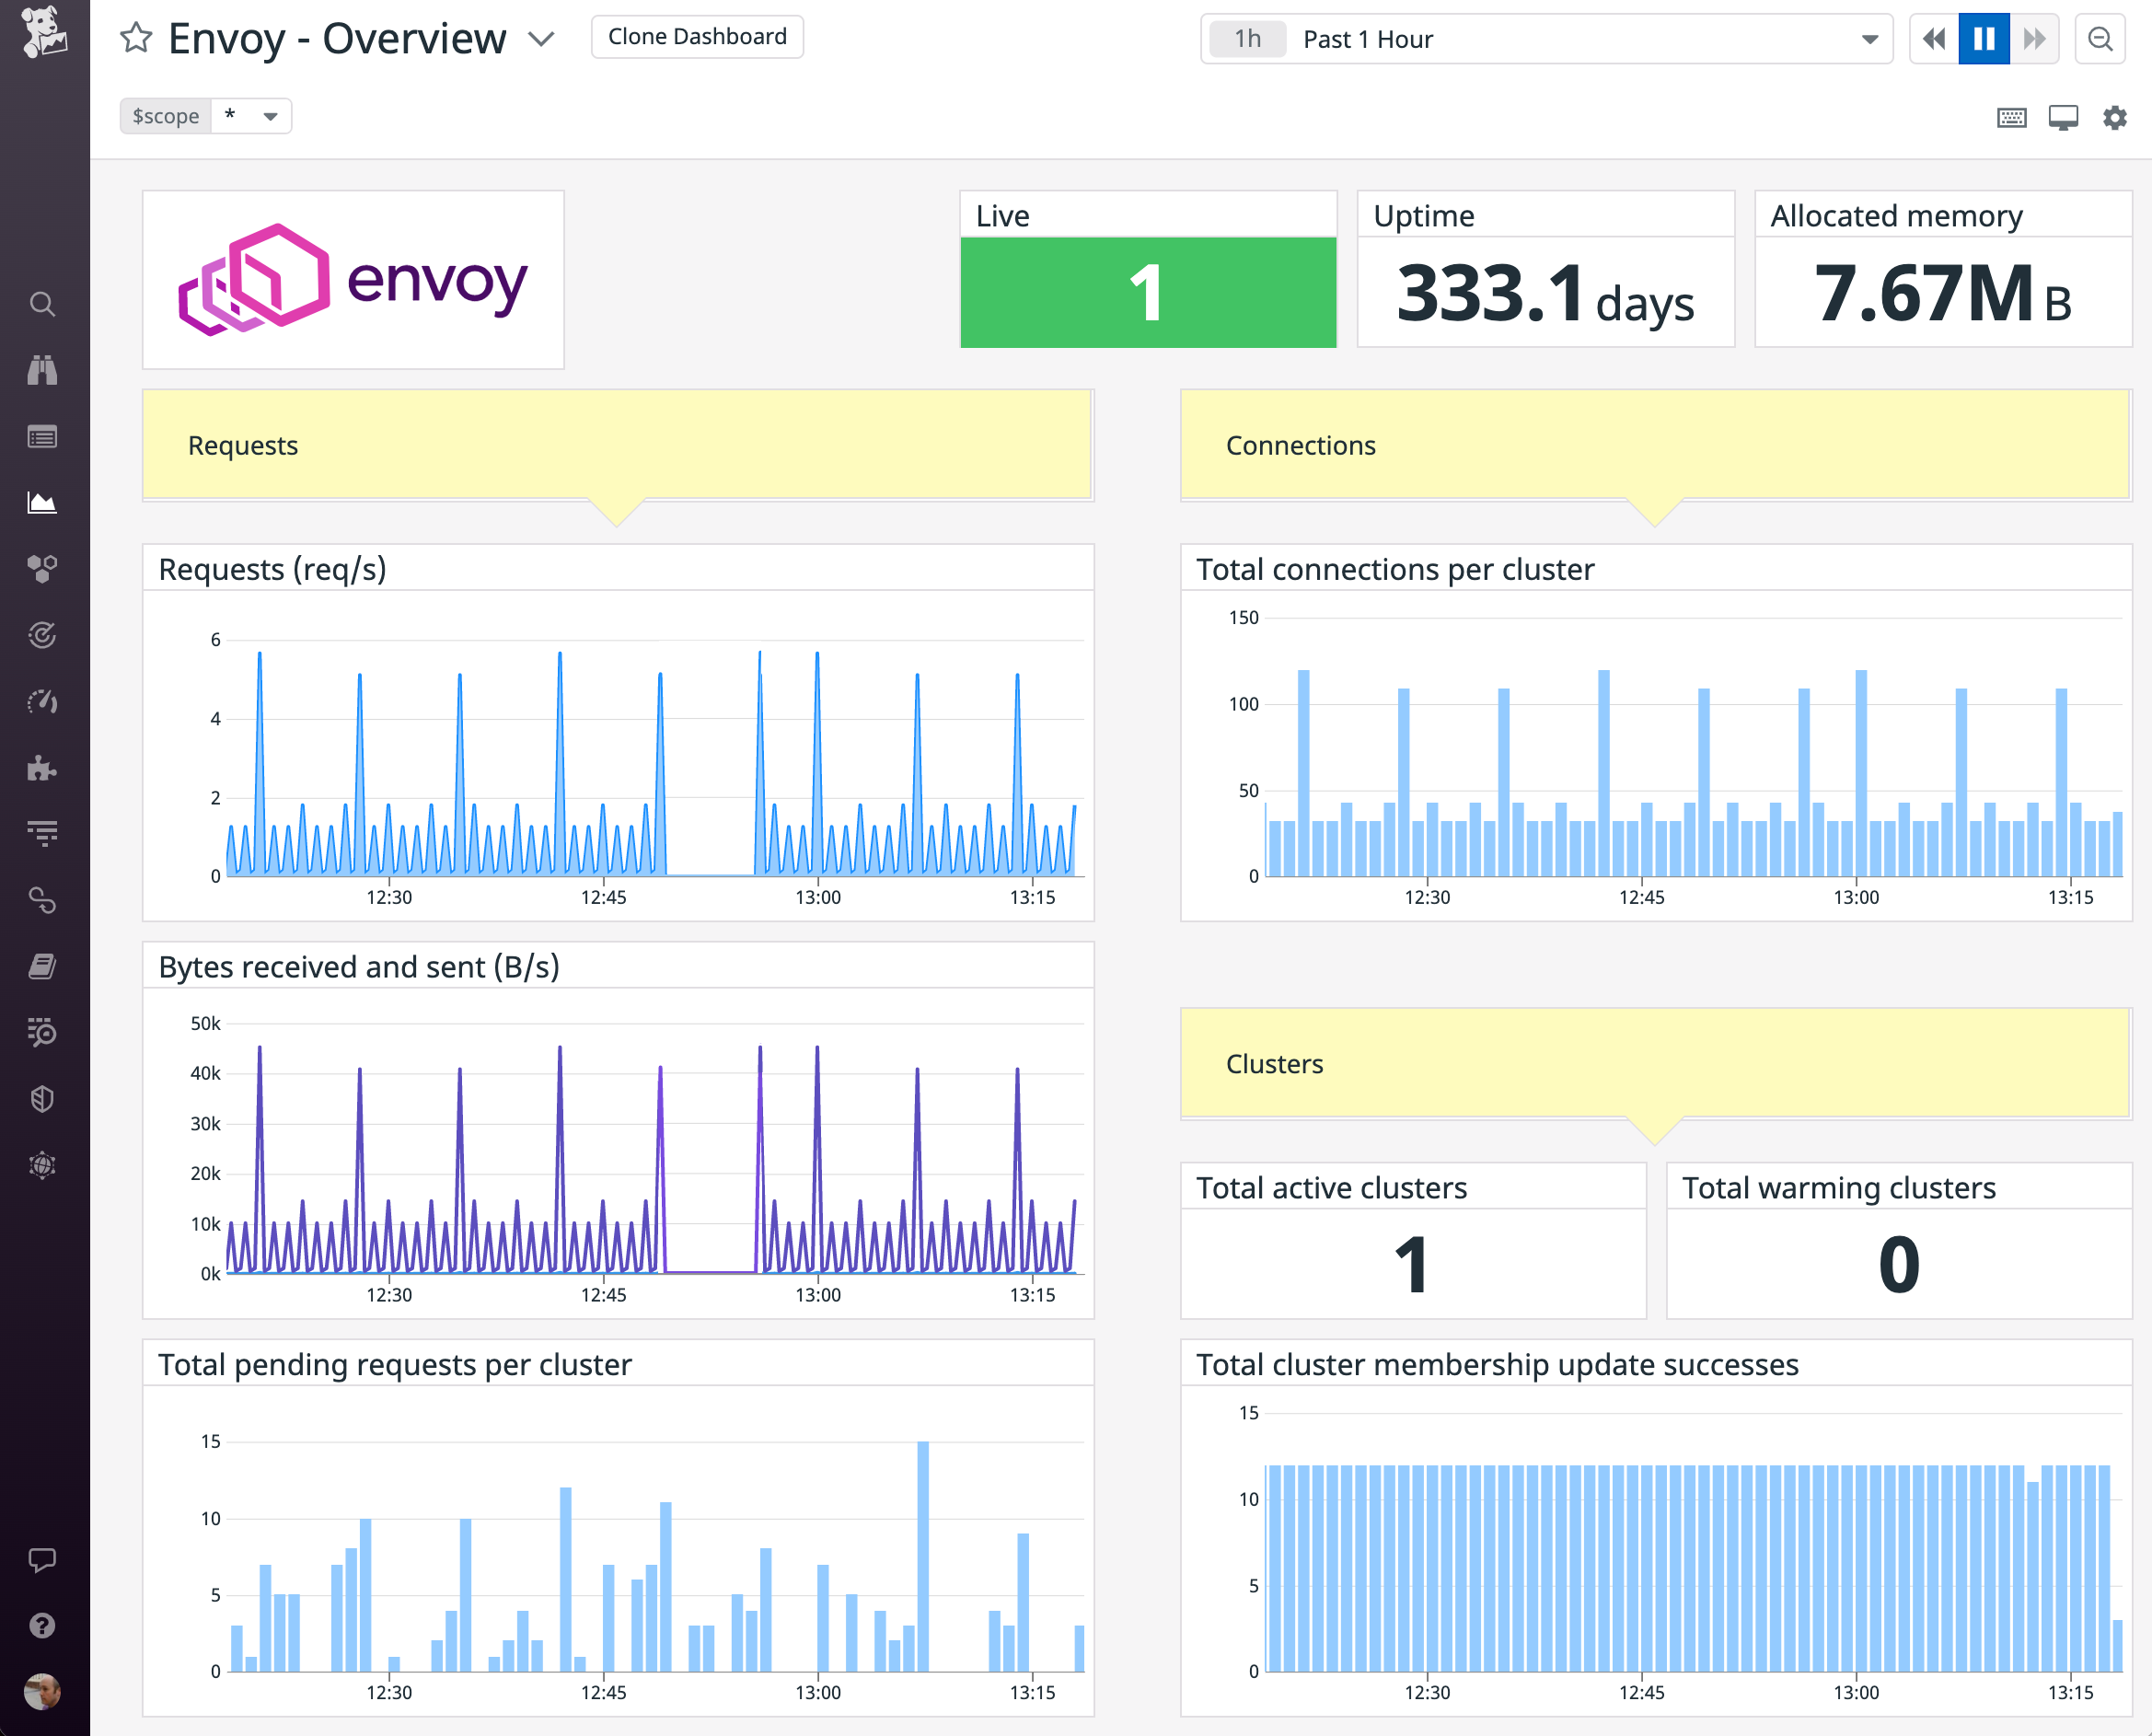Show keyboard shortcuts via the keyboard icon

2010,117
